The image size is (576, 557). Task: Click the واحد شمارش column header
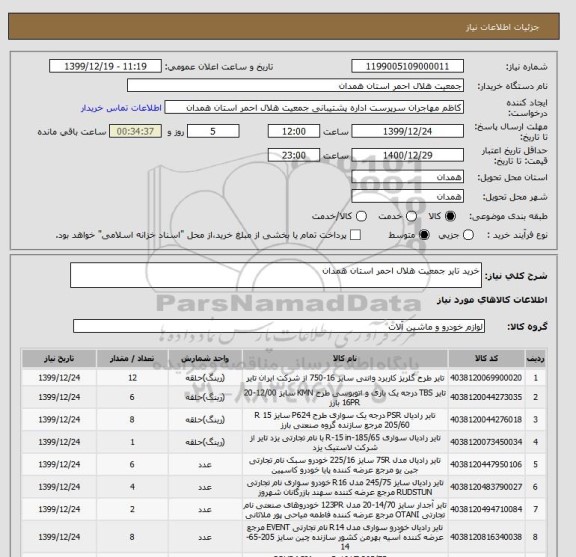(x=205, y=359)
